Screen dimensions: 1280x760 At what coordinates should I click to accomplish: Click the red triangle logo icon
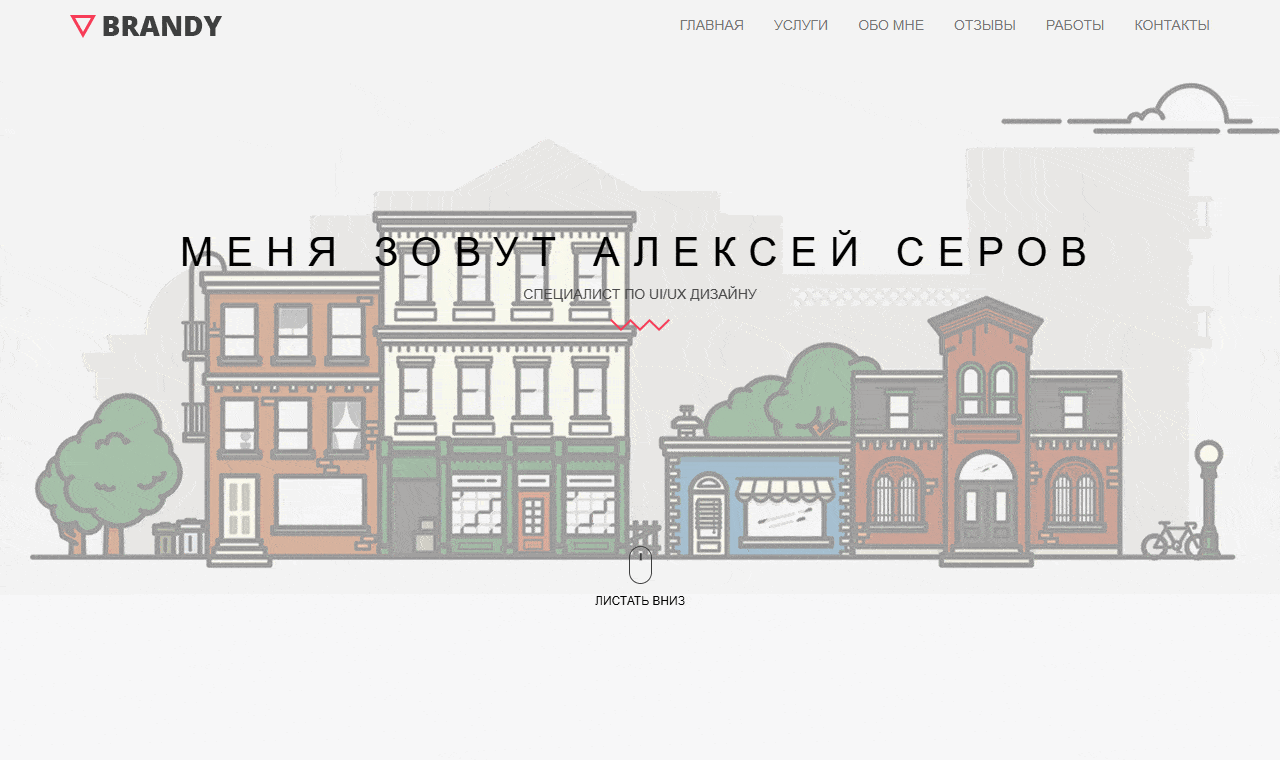[83, 26]
